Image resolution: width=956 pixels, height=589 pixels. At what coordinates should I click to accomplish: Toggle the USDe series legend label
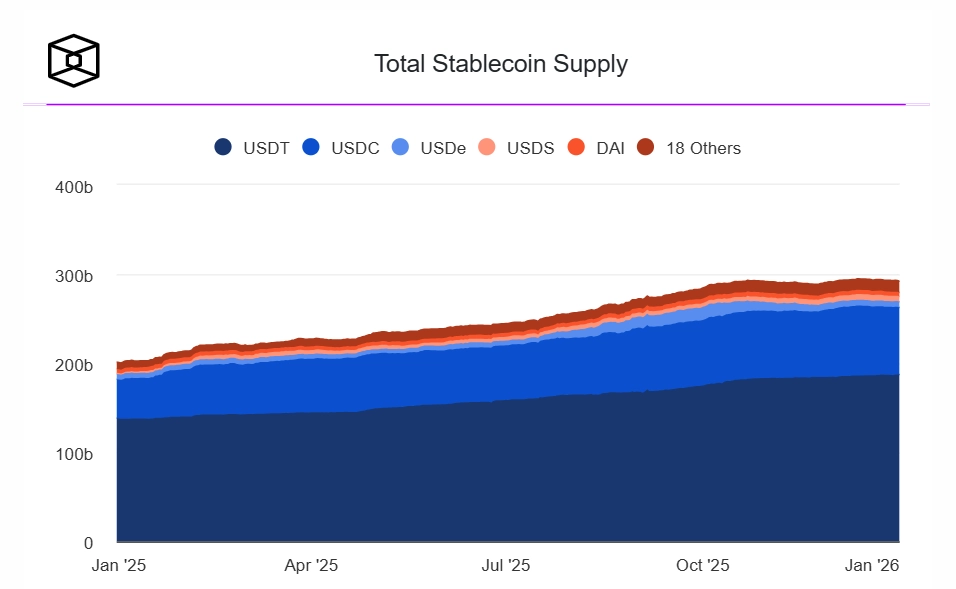(443, 148)
